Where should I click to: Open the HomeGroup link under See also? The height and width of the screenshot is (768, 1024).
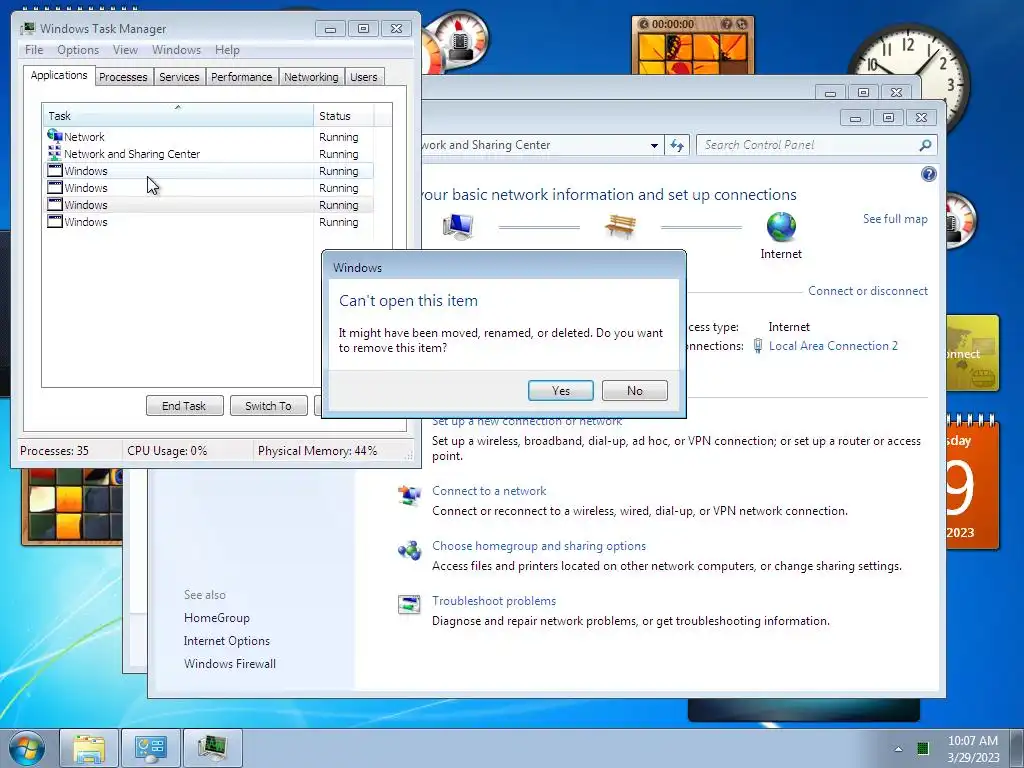click(216, 618)
